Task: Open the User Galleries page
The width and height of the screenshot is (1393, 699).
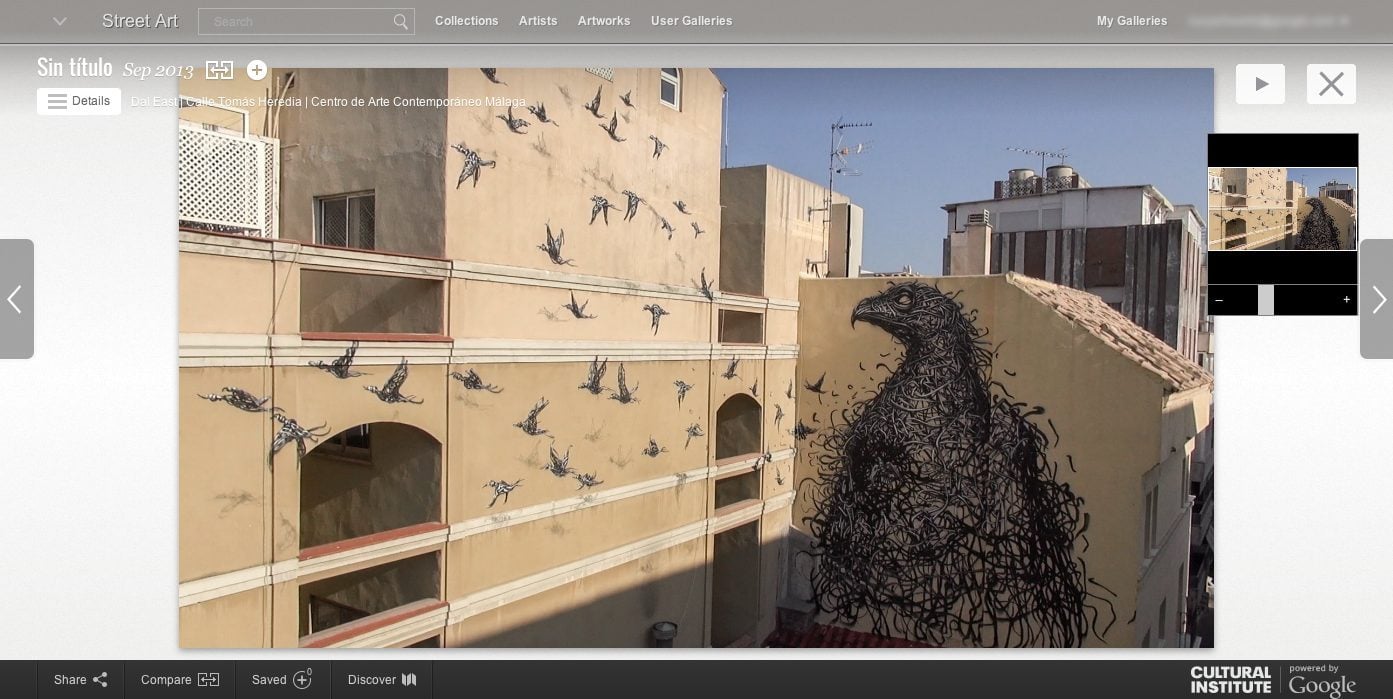Action: [x=691, y=21]
